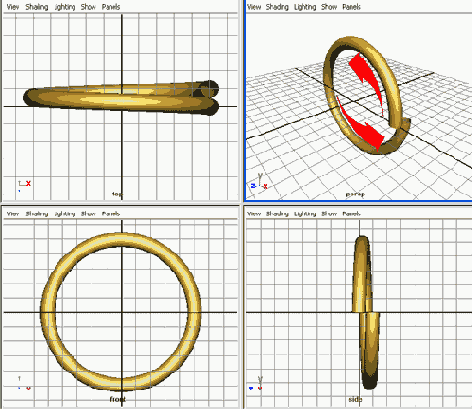Click the 'side' view name label

click(355, 399)
